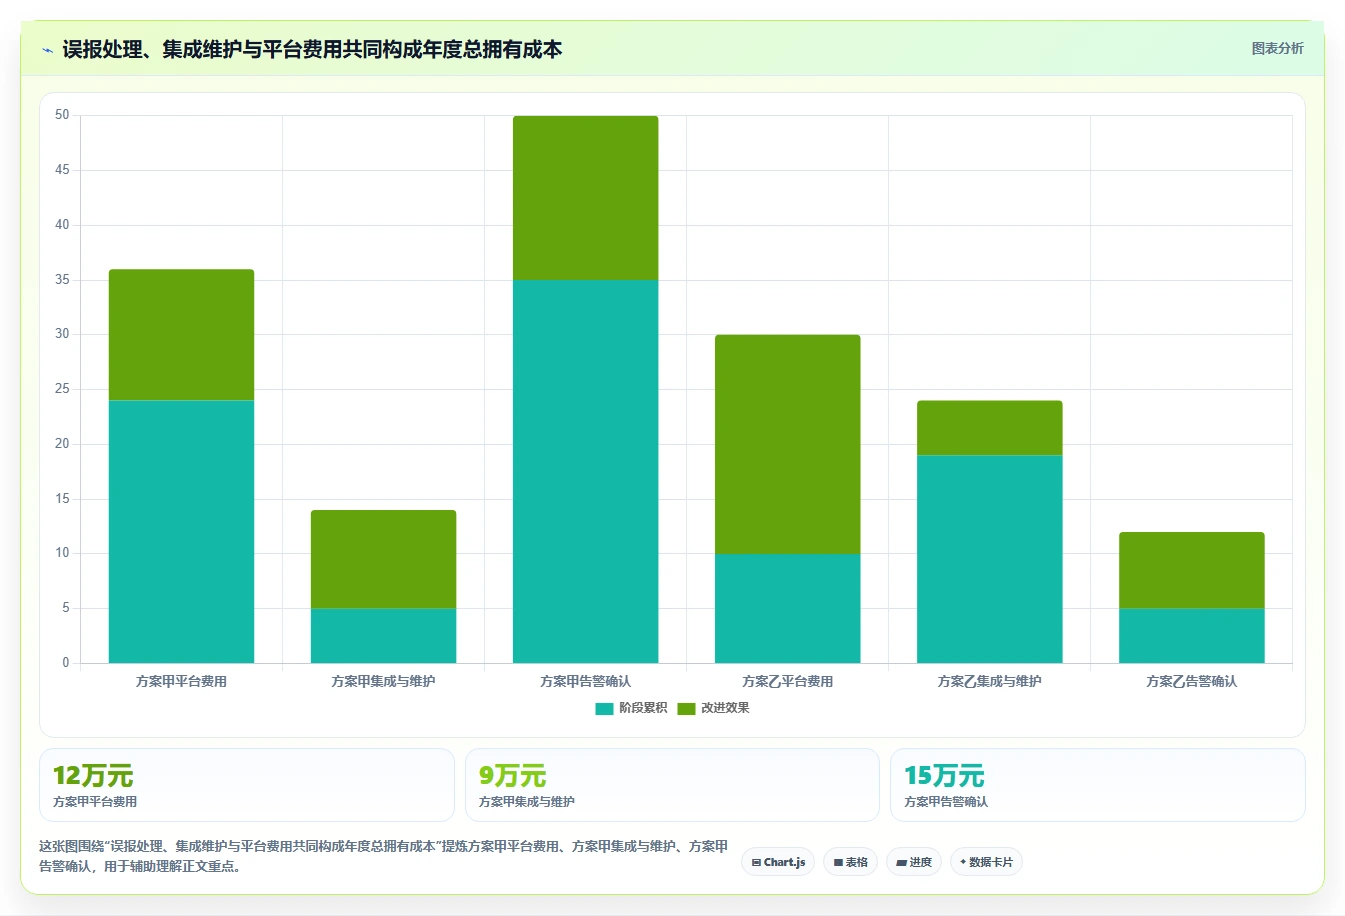This screenshot has width=1345, height=916.
Task: Click the description paragraph below the cards
Action: (383, 856)
